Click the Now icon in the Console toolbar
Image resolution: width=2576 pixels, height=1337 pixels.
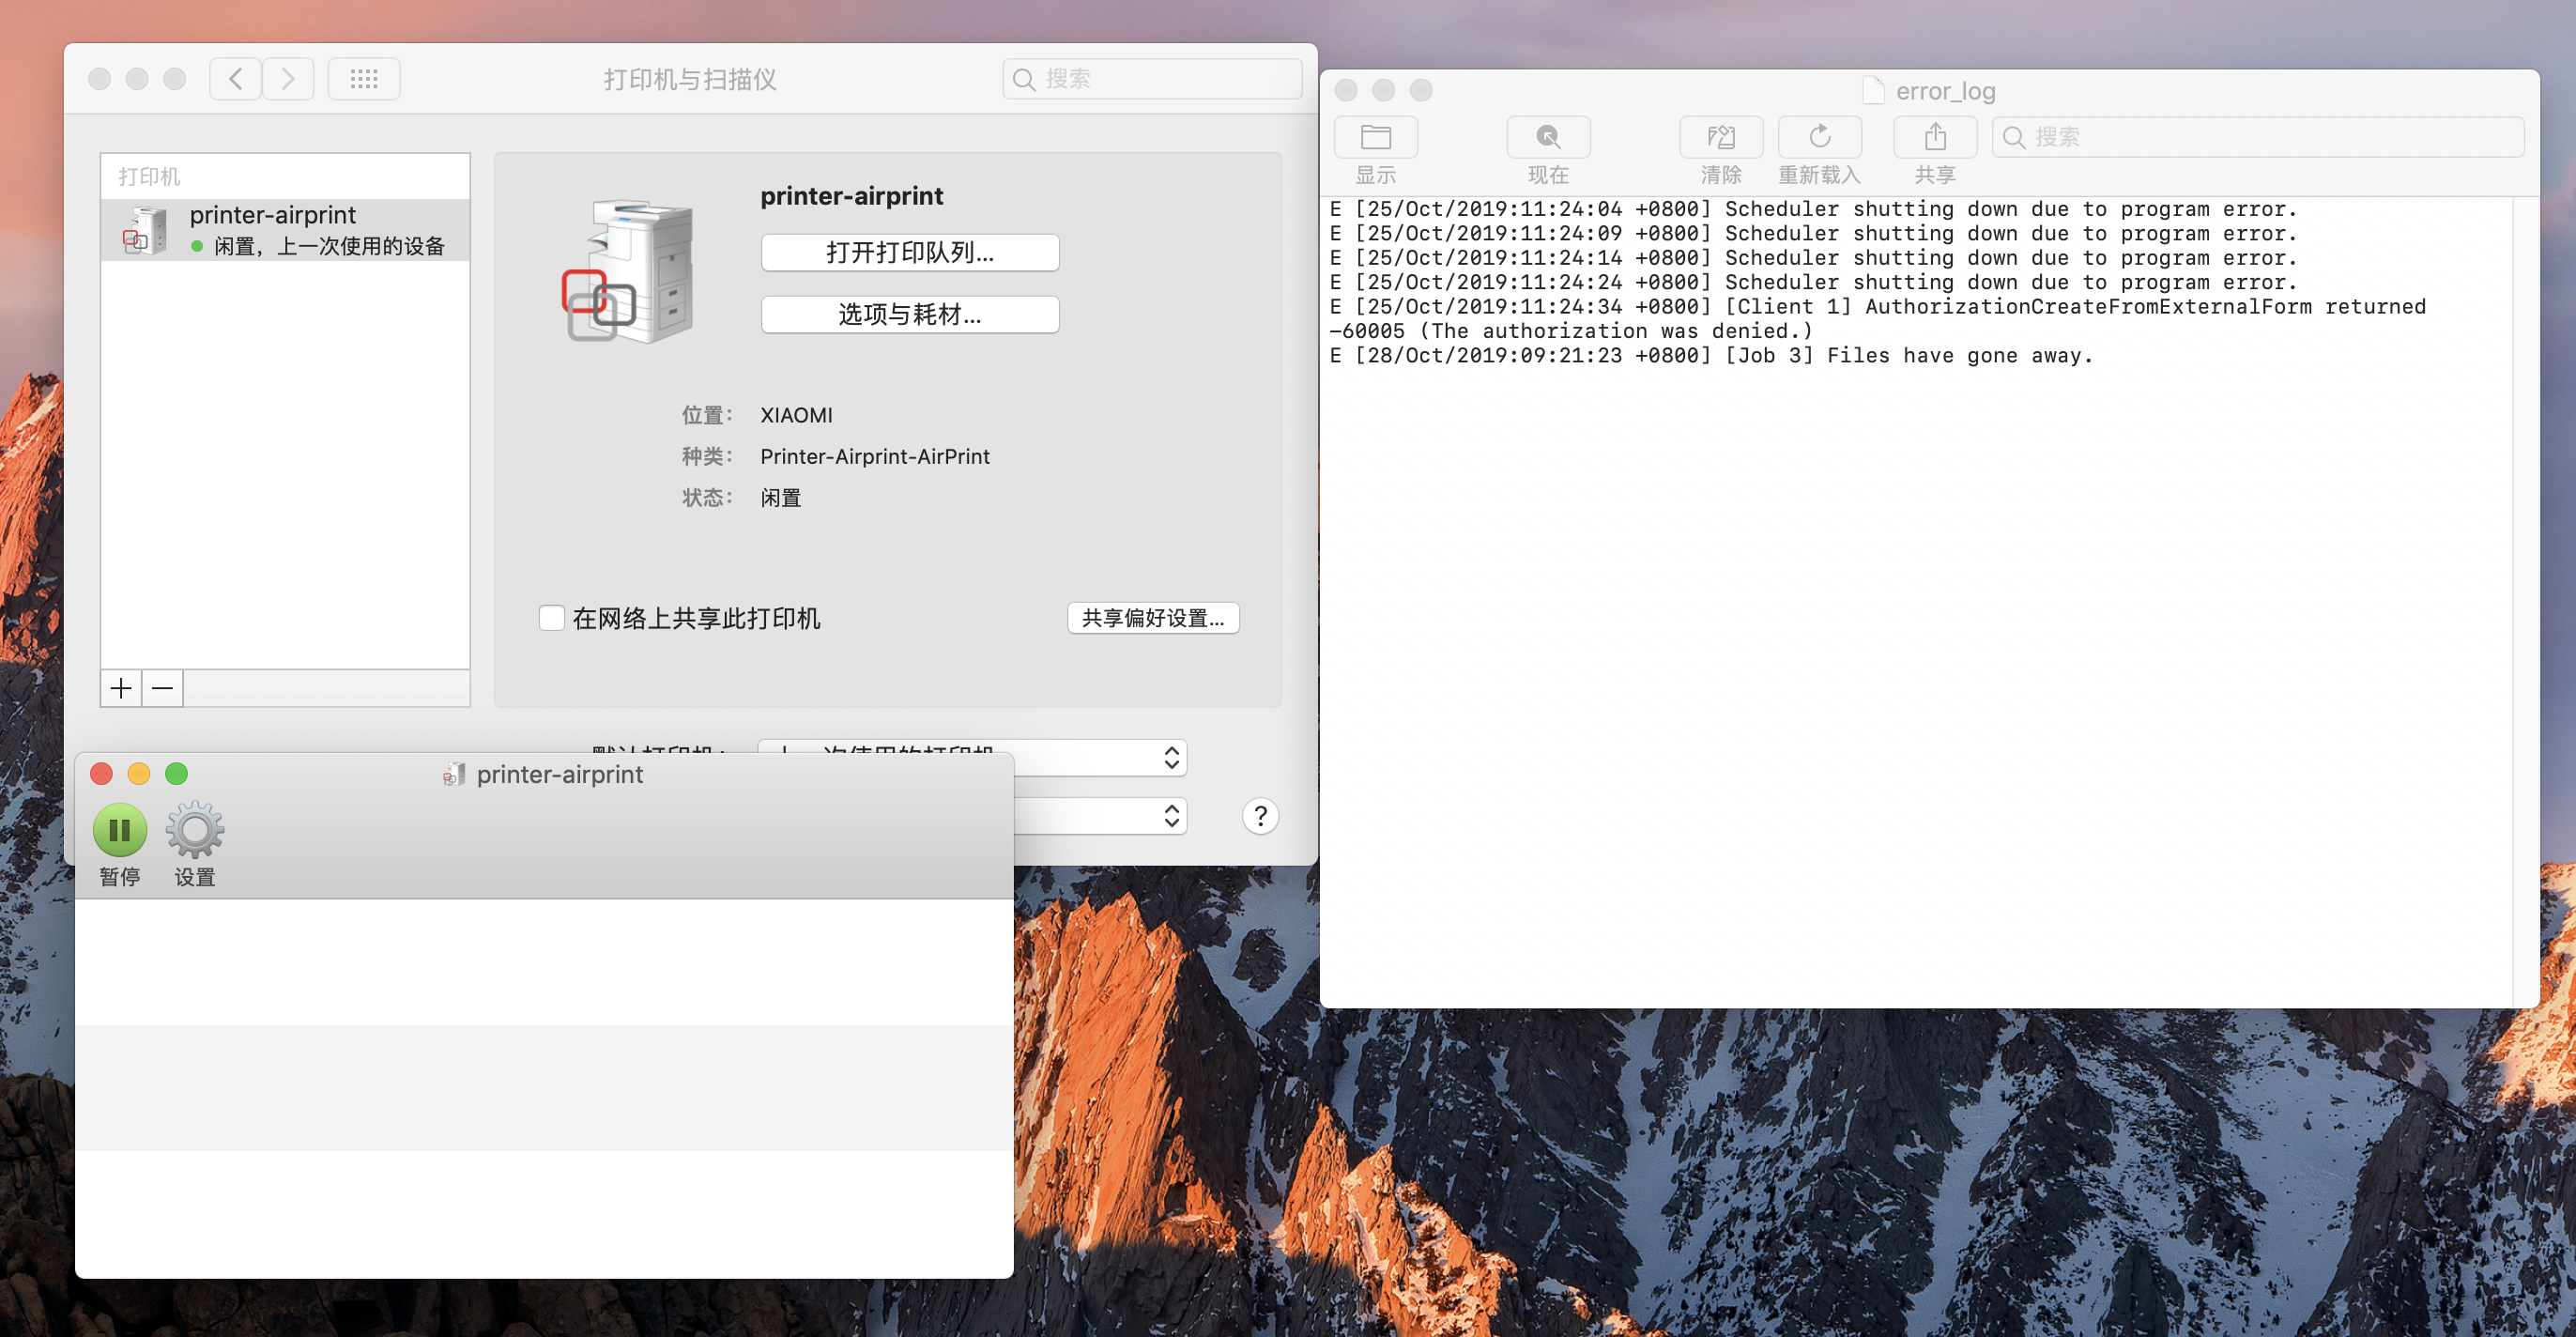(x=1547, y=137)
